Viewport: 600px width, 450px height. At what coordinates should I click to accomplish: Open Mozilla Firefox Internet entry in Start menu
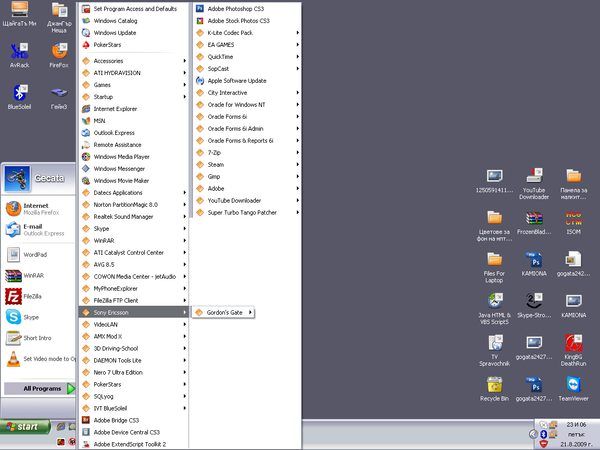pos(38,209)
